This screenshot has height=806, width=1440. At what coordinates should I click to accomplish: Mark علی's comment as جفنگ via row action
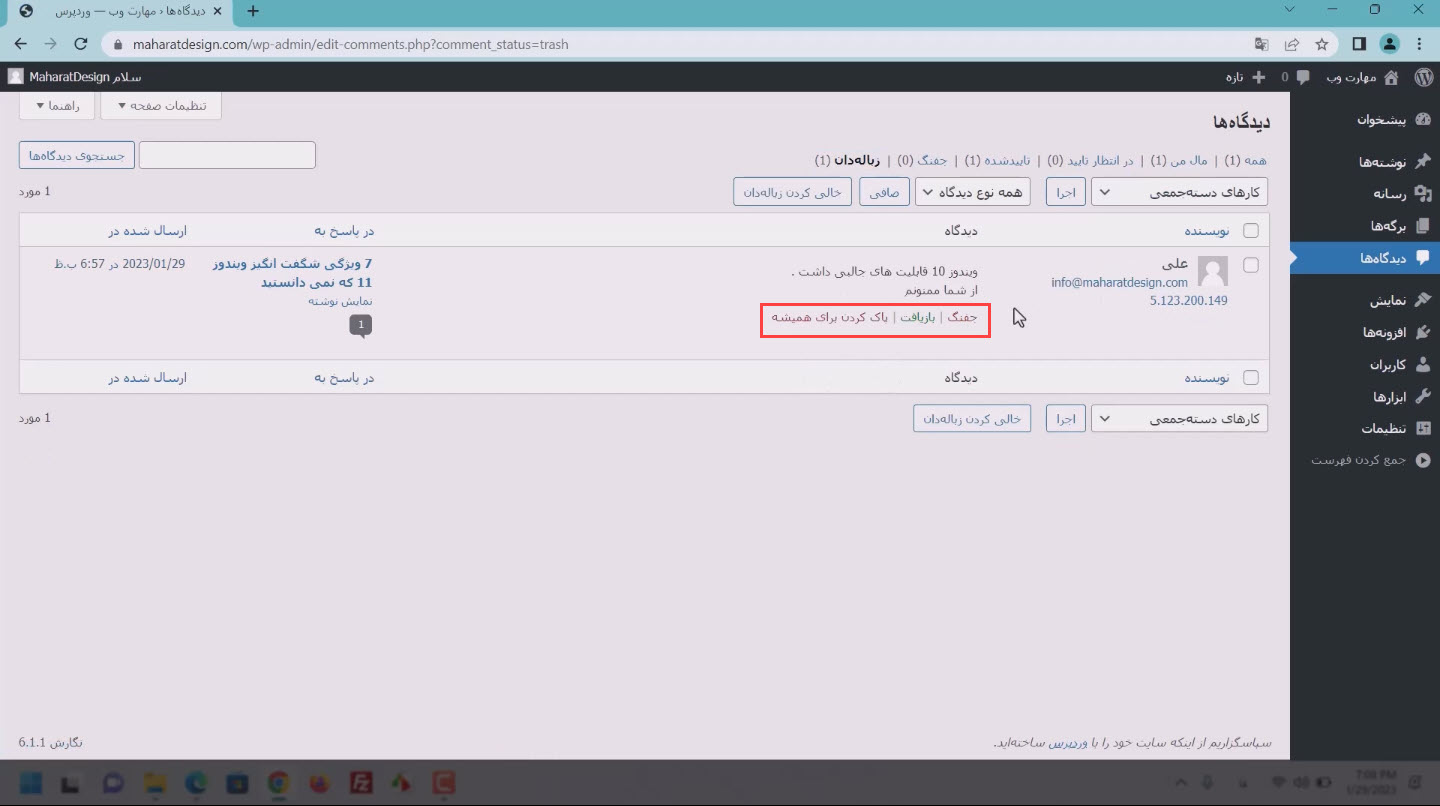(961, 317)
